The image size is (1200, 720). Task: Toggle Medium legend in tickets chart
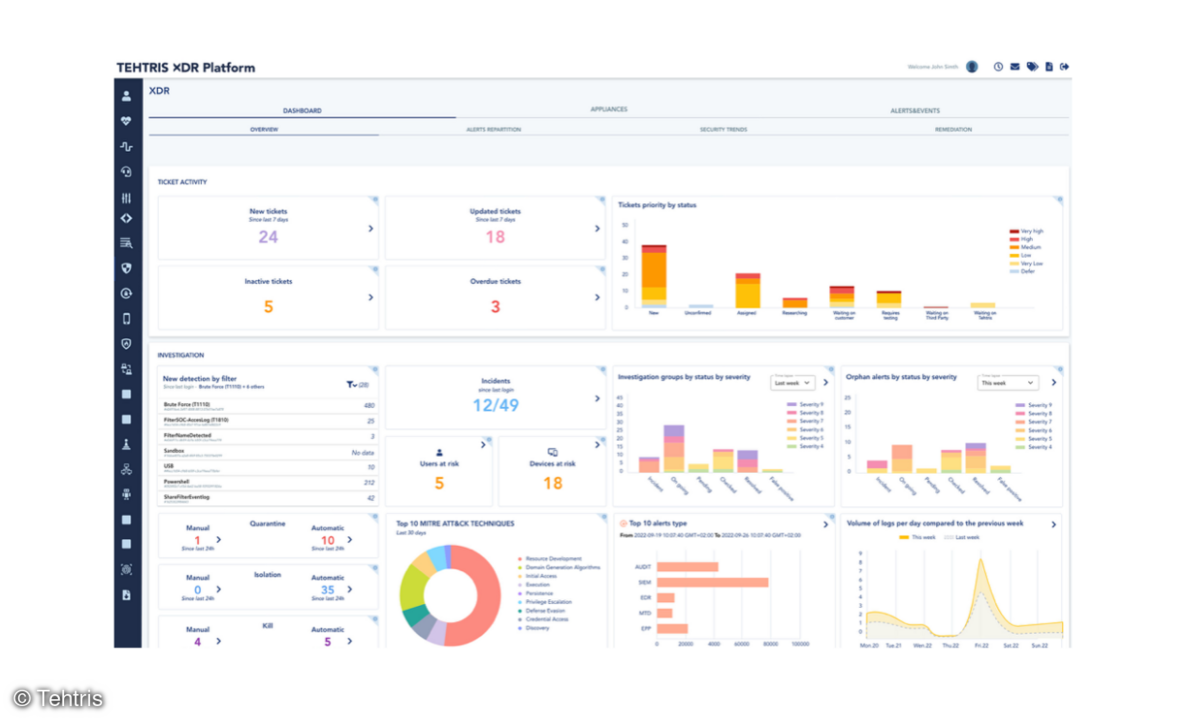point(1026,247)
